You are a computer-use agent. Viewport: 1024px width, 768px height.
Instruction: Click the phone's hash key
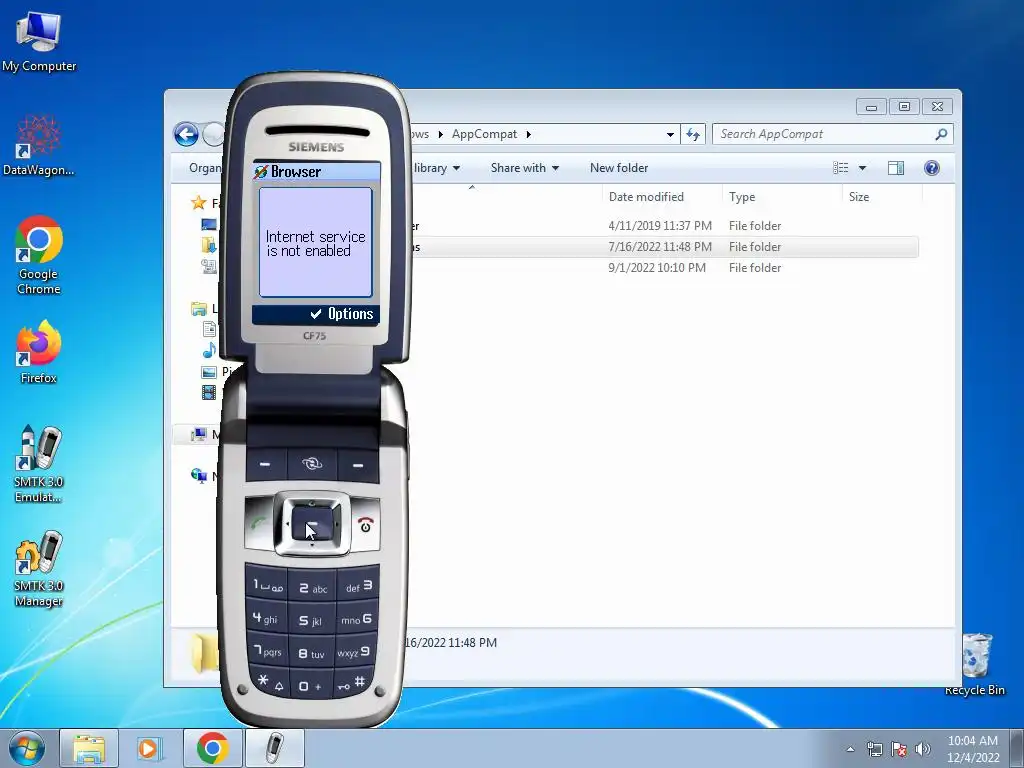pyautogui.click(x=353, y=683)
